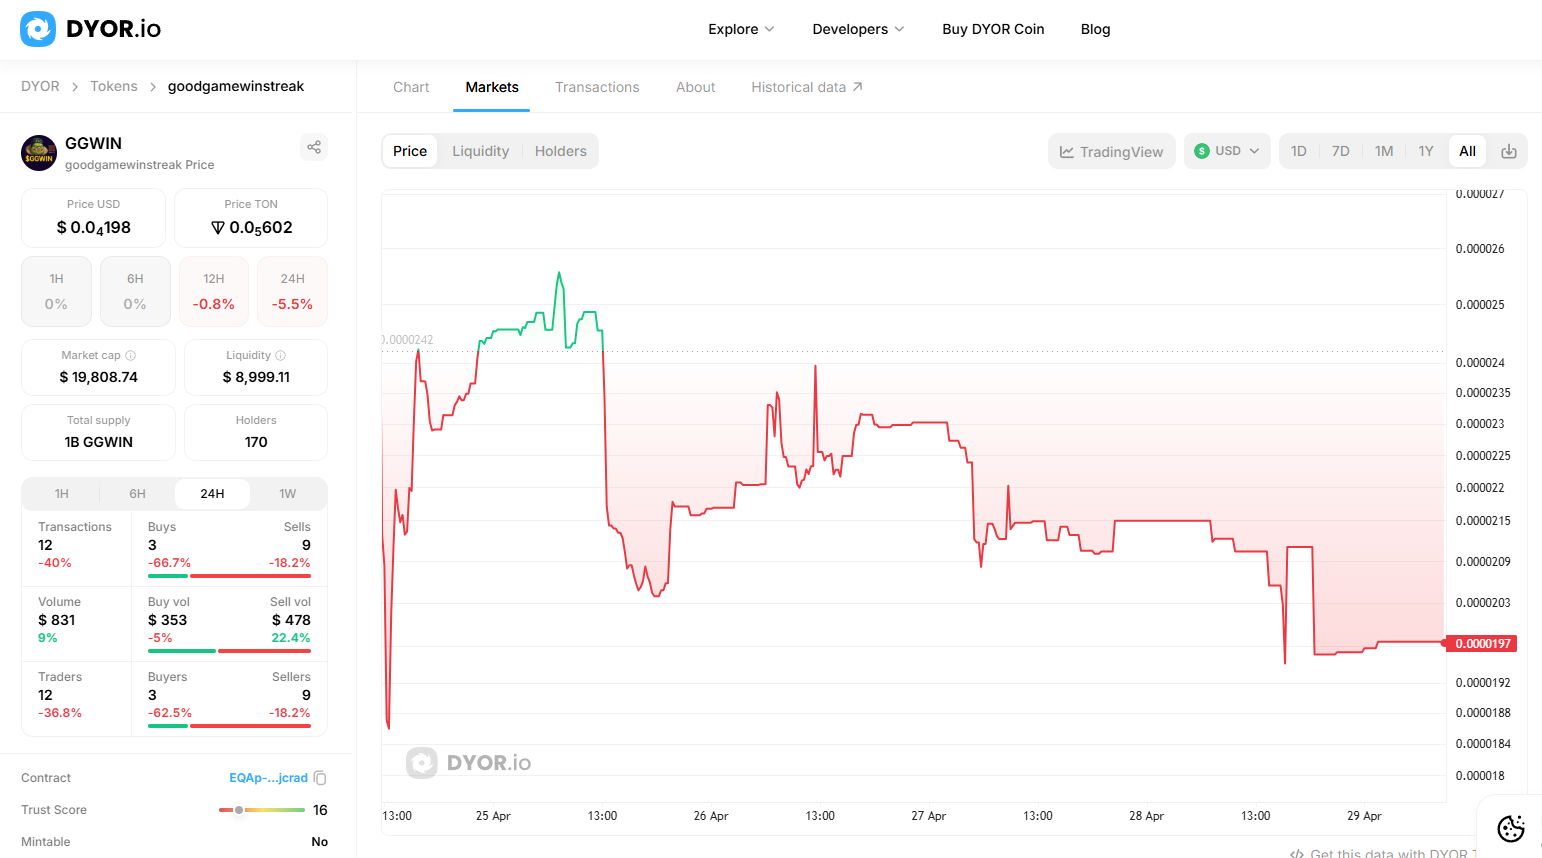Click the 0.0000197 current price label
1542x858 pixels.
[1484, 644]
